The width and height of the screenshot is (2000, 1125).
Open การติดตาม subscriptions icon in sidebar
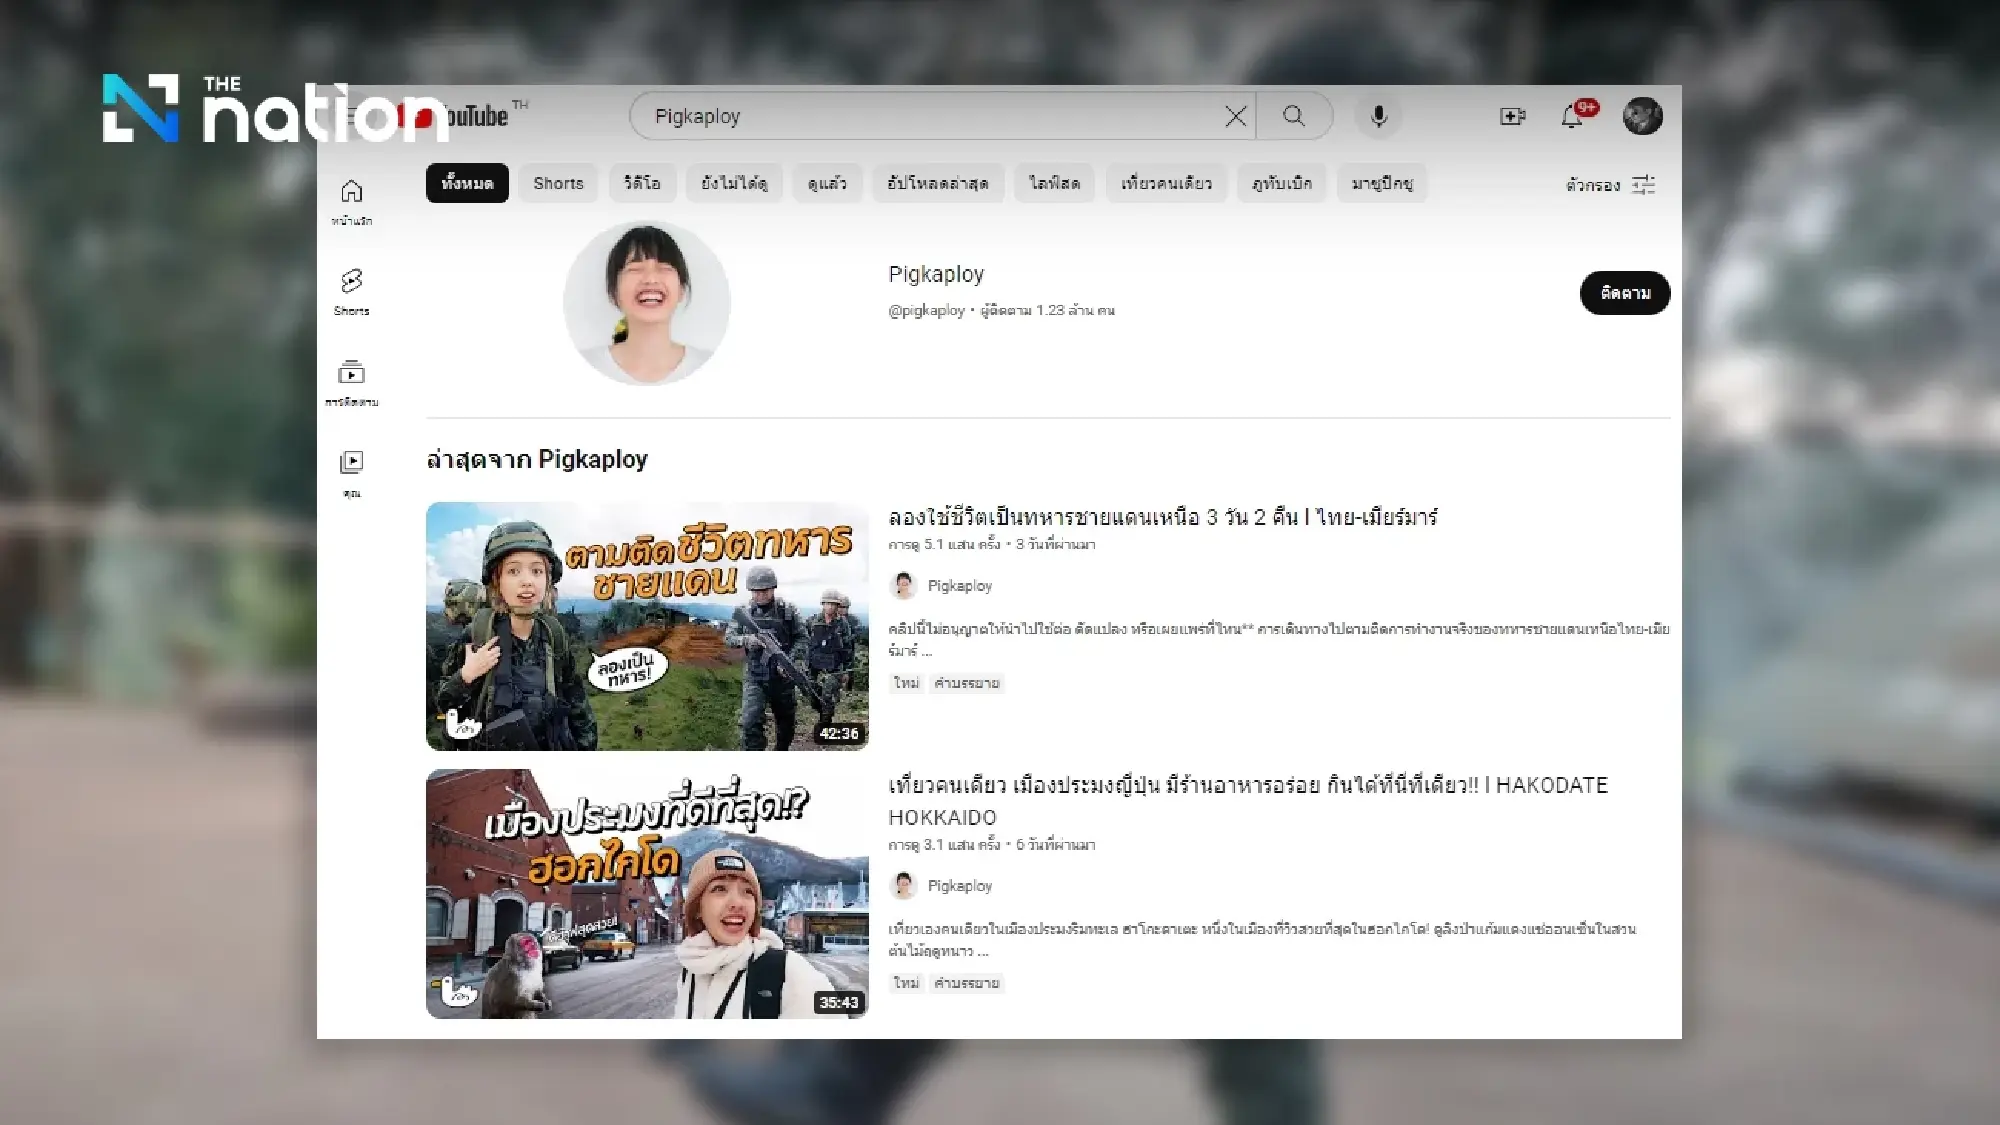click(x=352, y=372)
